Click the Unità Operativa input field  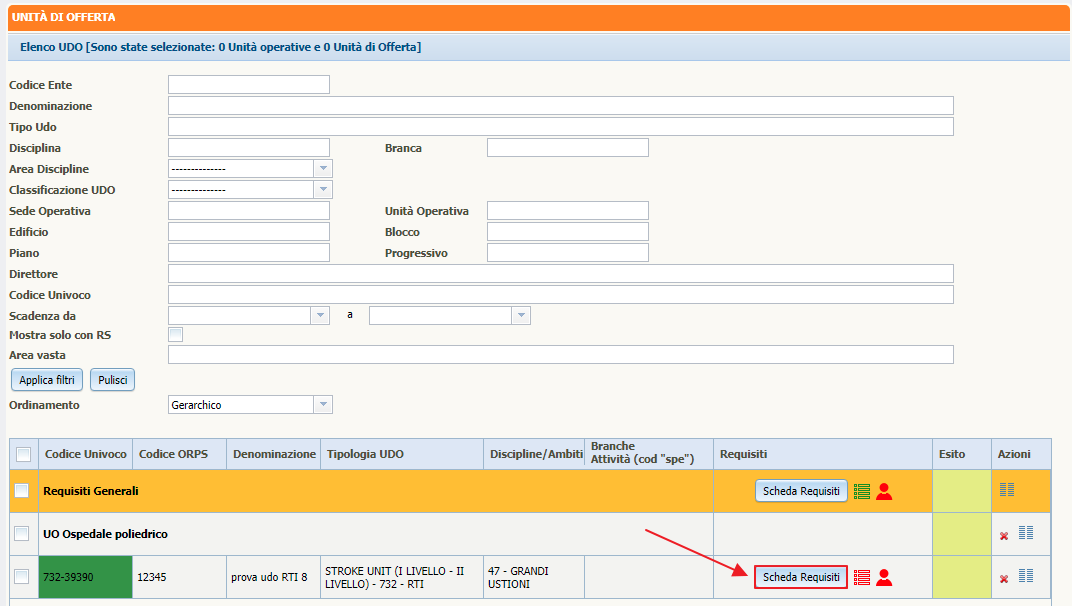click(568, 210)
